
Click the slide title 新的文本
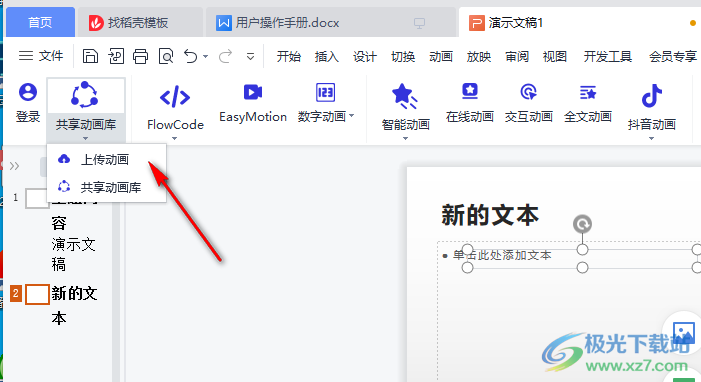point(490,215)
